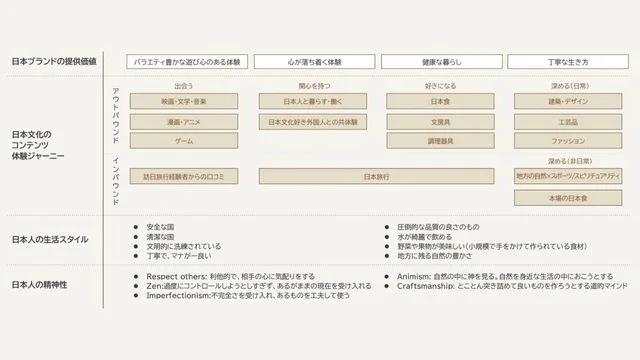Click the Craftsmanship bullet line
The image size is (640, 360).
click(512, 286)
